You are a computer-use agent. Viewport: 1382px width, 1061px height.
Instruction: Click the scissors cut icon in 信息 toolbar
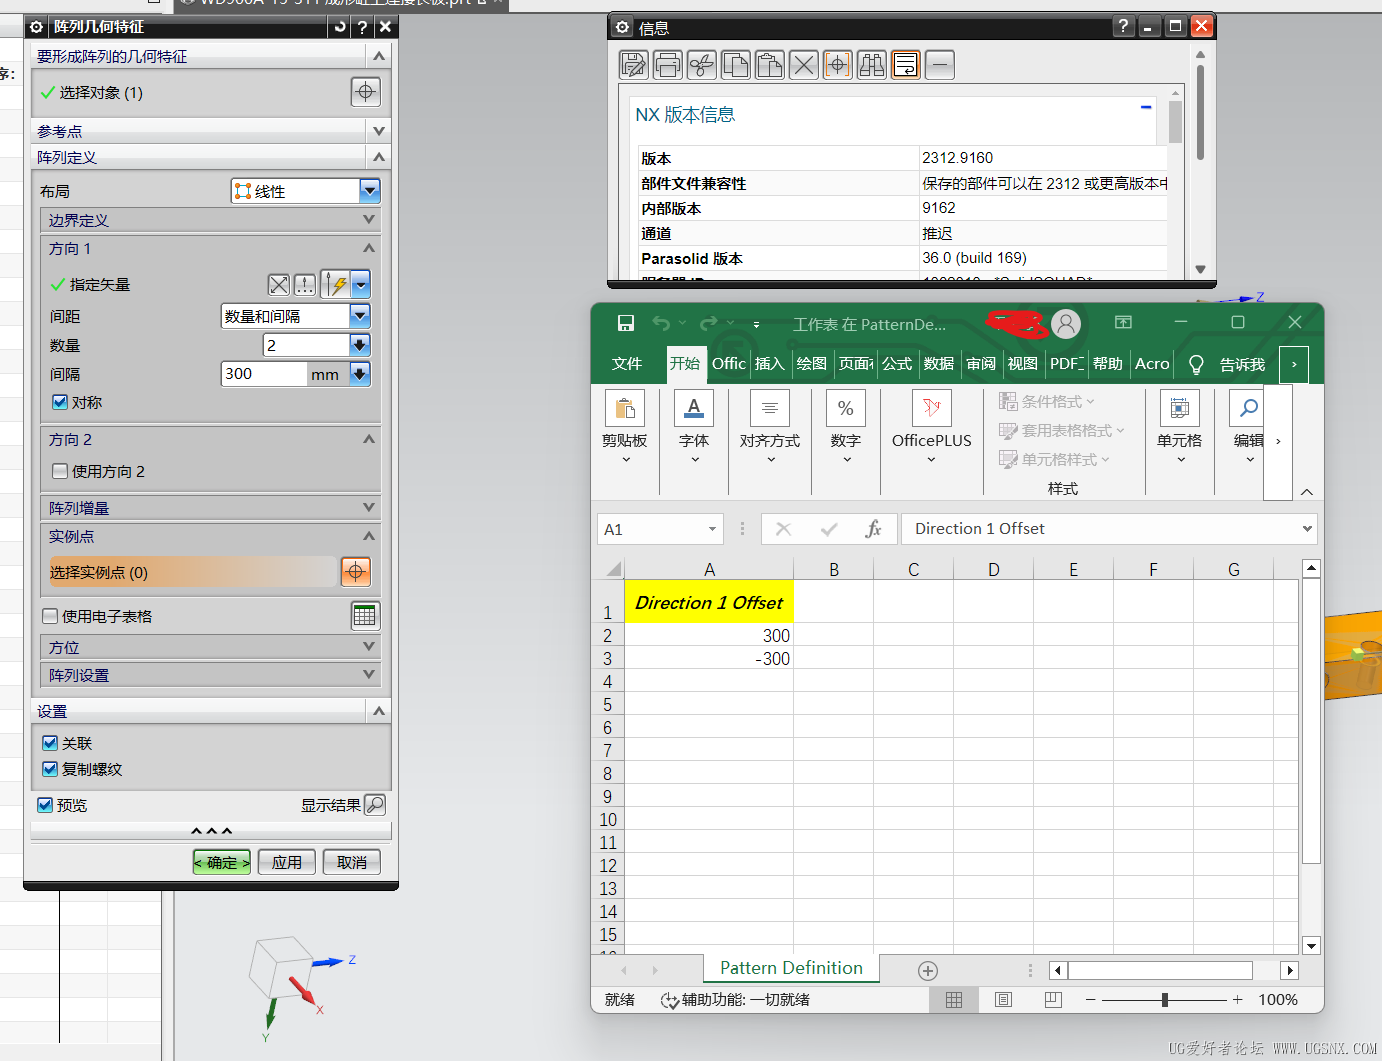coord(702,65)
